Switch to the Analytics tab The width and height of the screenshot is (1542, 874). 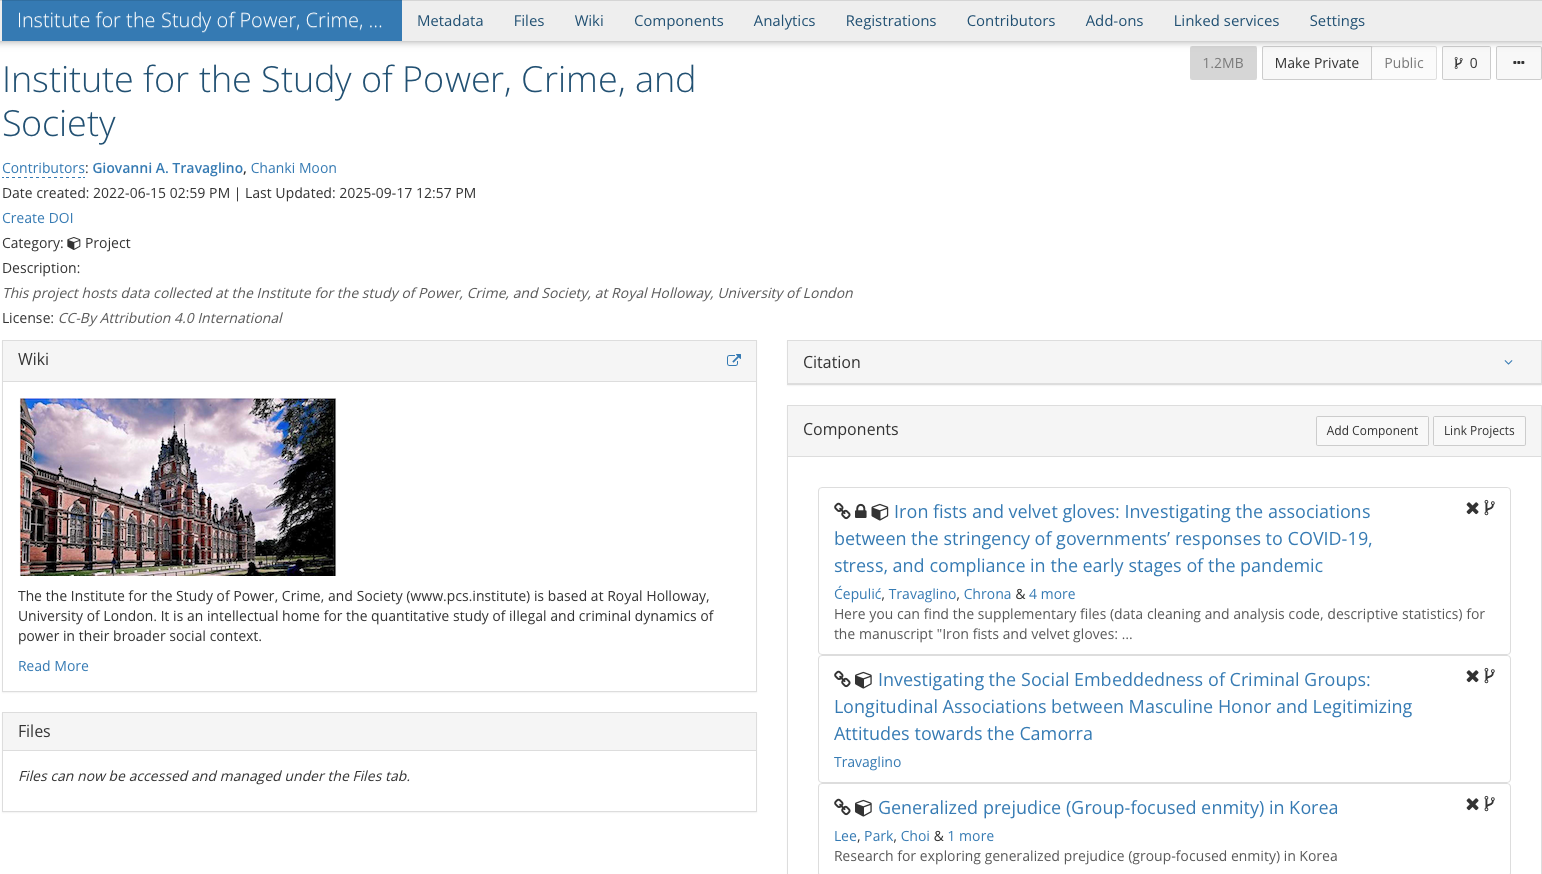coord(784,21)
